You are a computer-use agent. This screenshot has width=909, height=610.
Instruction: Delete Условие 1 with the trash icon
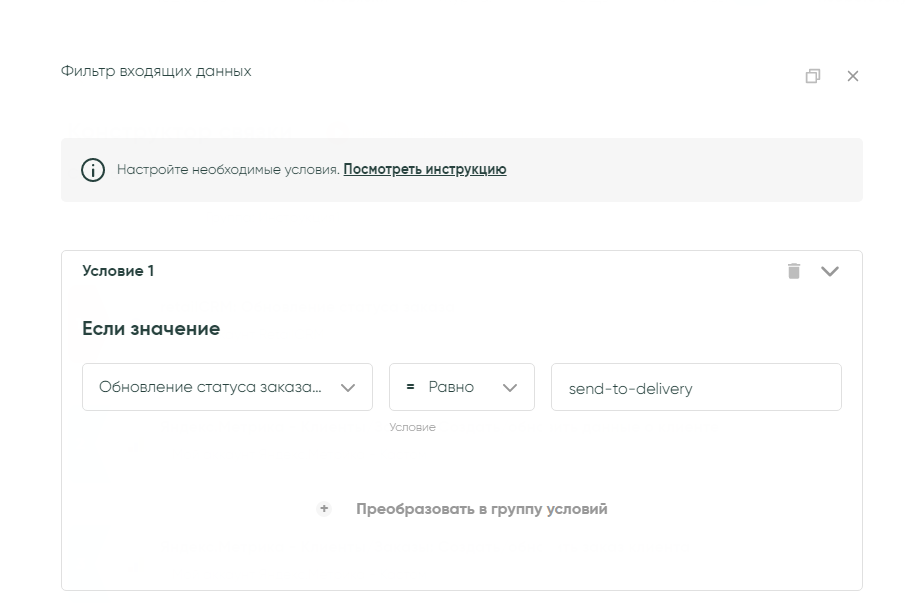pyautogui.click(x=794, y=271)
